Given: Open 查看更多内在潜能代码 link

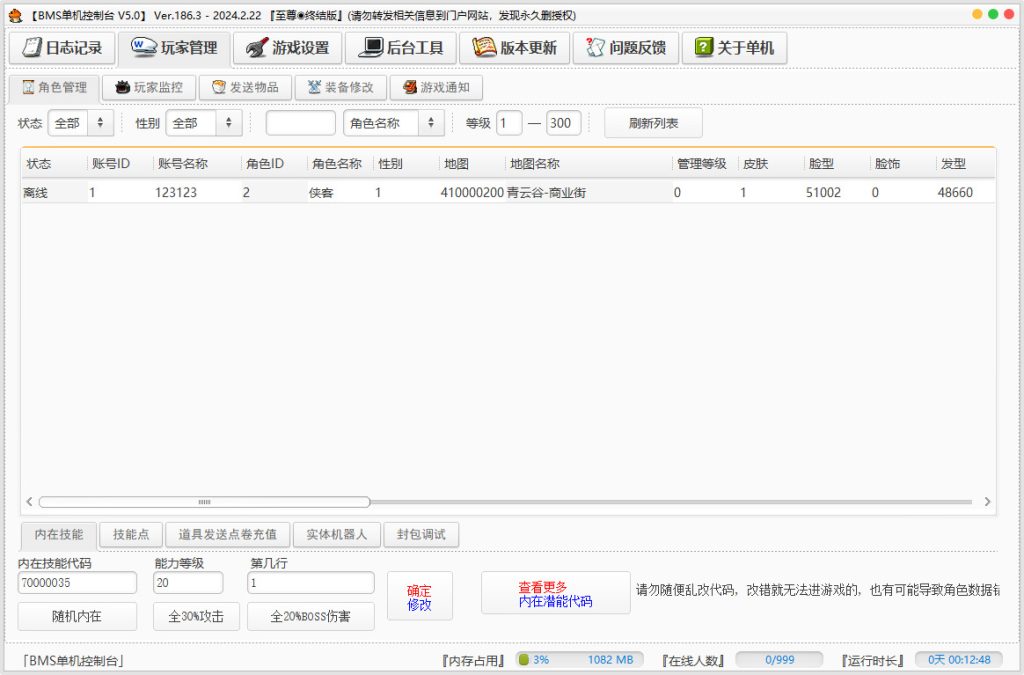Looking at the screenshot, I should [555, 595].
